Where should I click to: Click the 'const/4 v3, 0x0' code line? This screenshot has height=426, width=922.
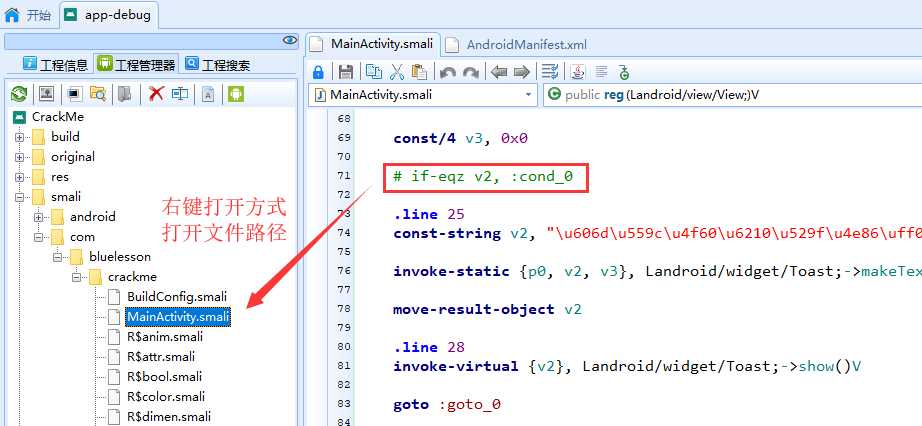pos(460,139)
